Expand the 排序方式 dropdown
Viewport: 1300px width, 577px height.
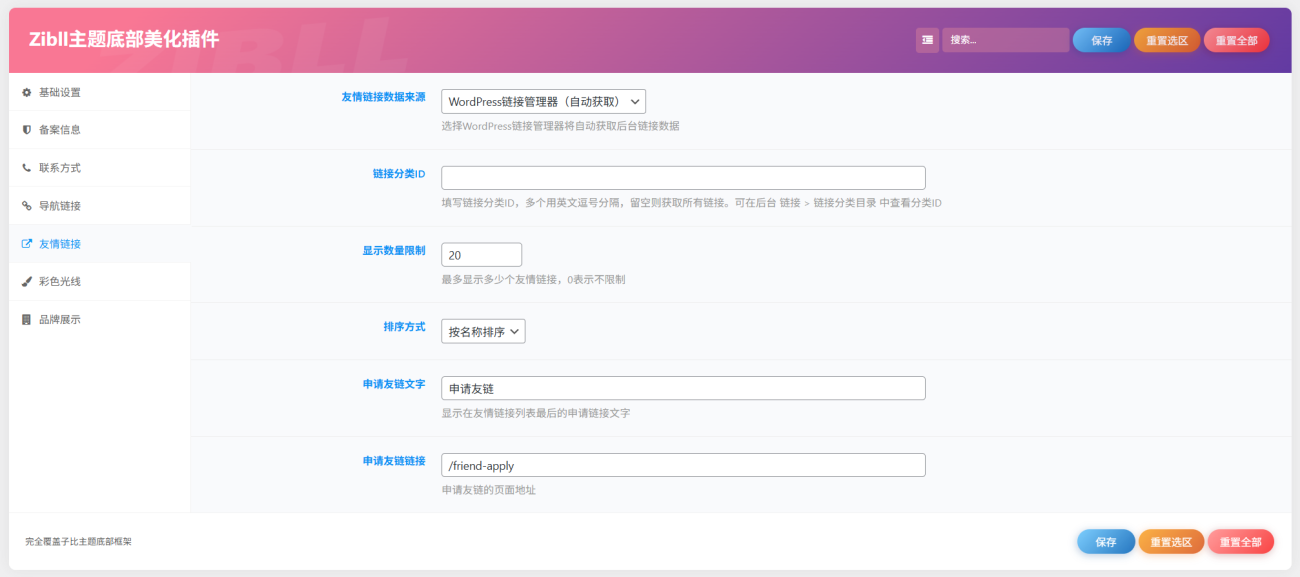point(483,331)
